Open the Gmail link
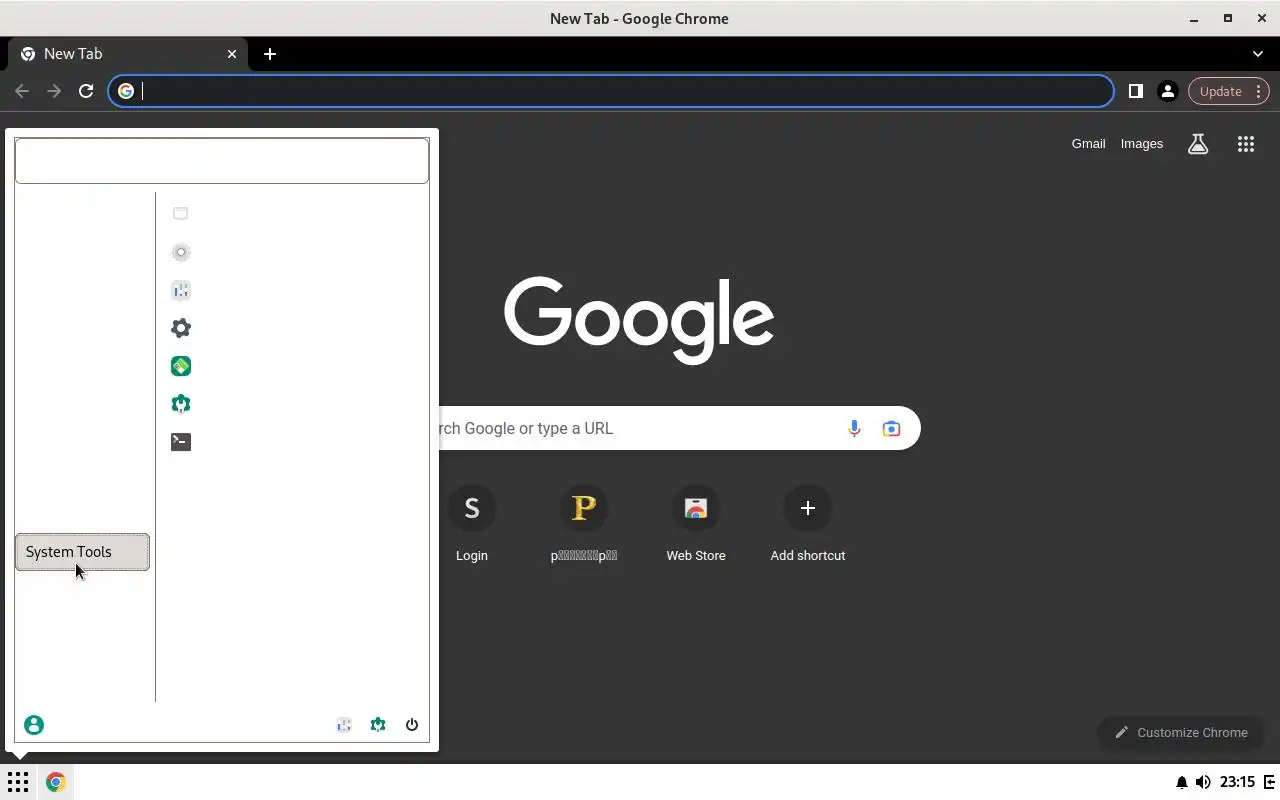 click(x=1088, y=144)
